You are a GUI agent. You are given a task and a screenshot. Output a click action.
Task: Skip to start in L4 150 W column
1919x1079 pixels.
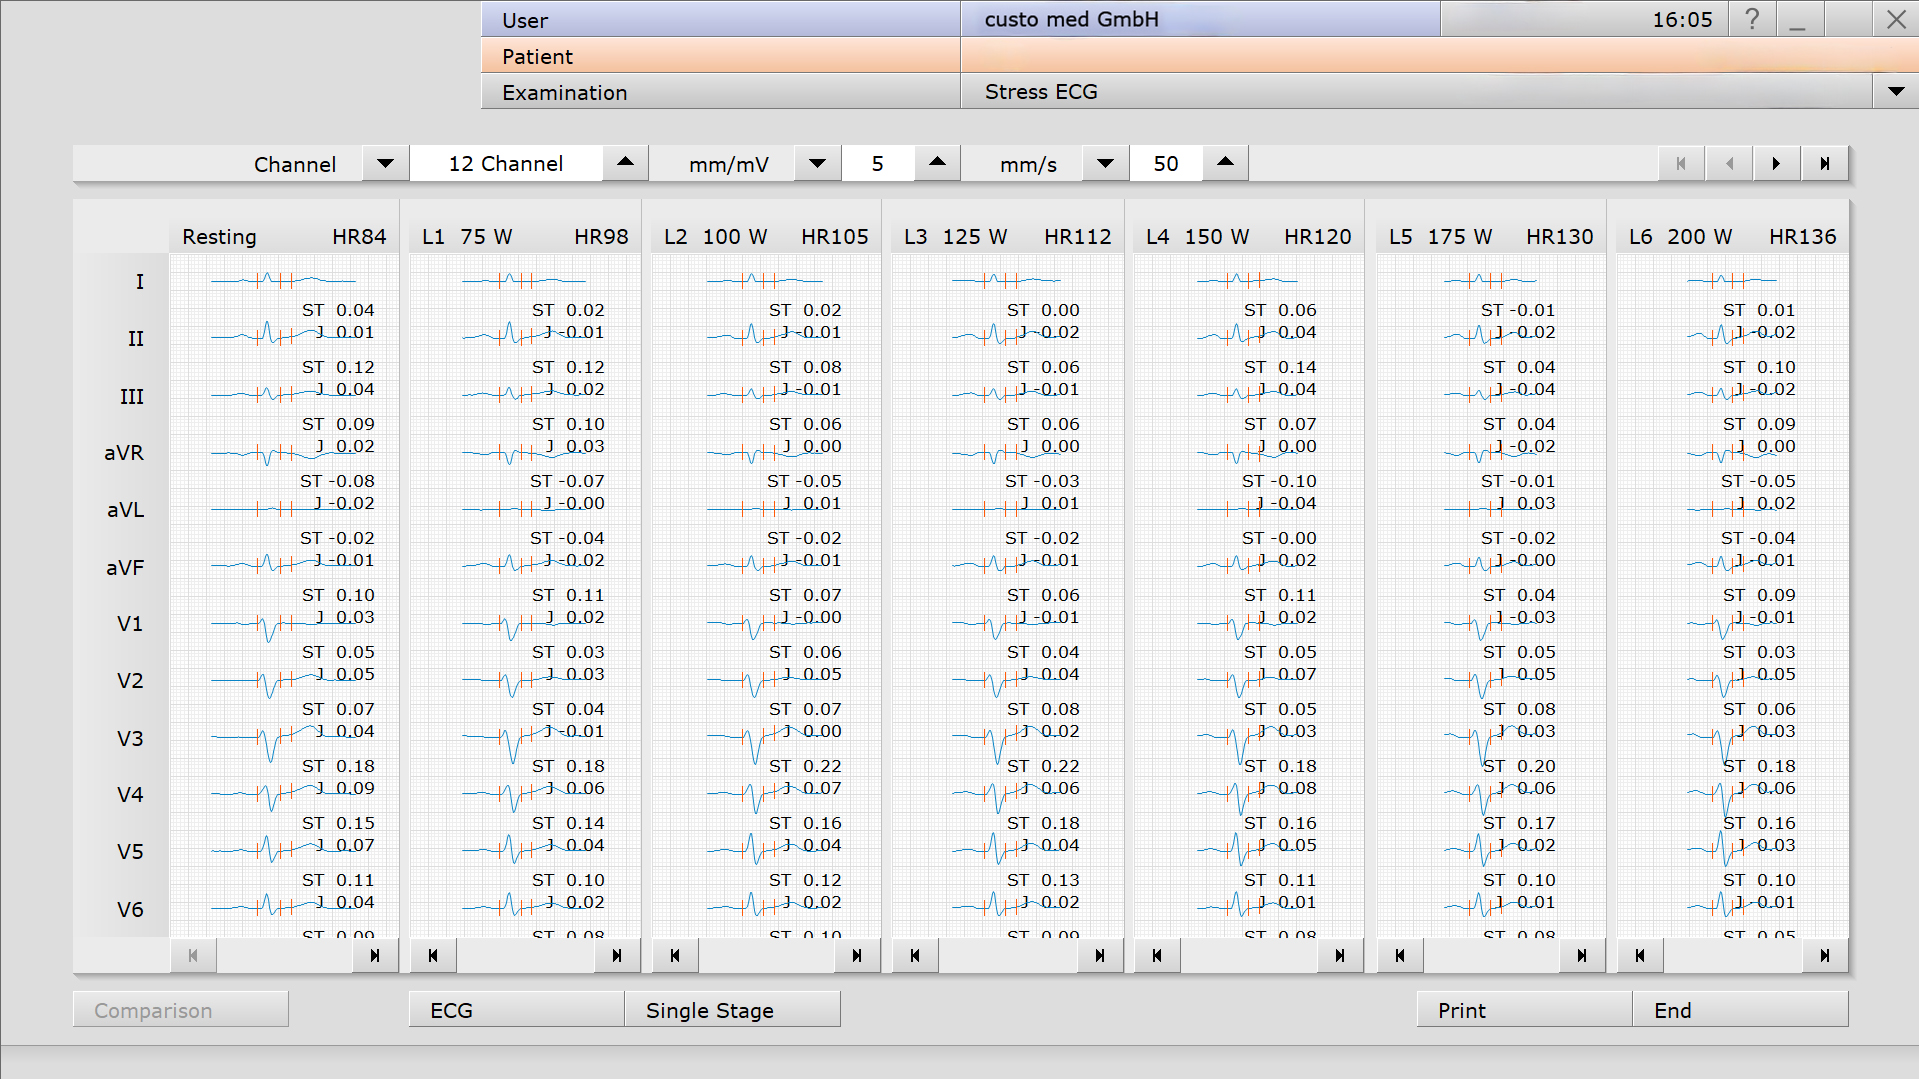tap(1157, 955)
